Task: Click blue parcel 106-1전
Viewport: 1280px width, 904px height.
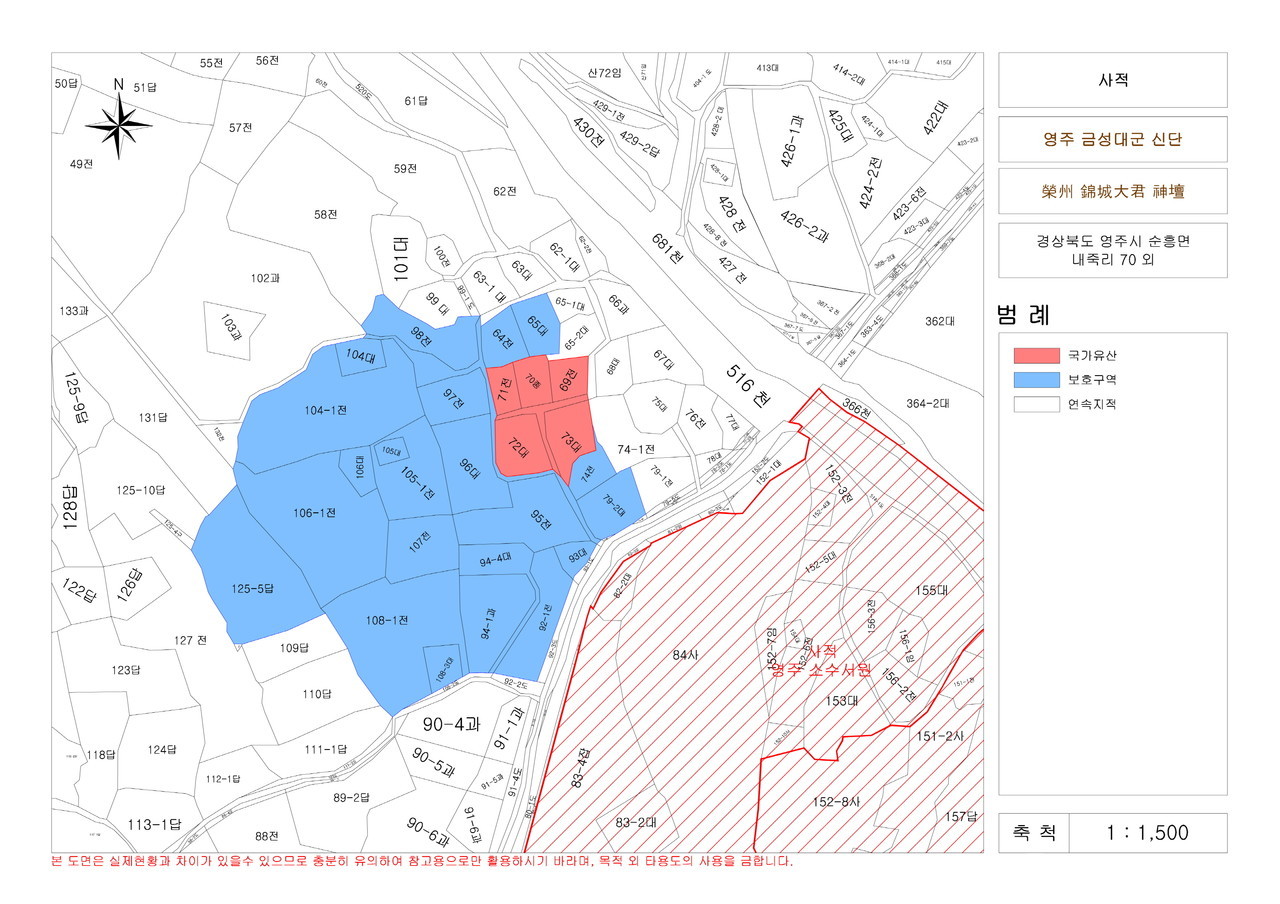Action: [x=314, y=513]
